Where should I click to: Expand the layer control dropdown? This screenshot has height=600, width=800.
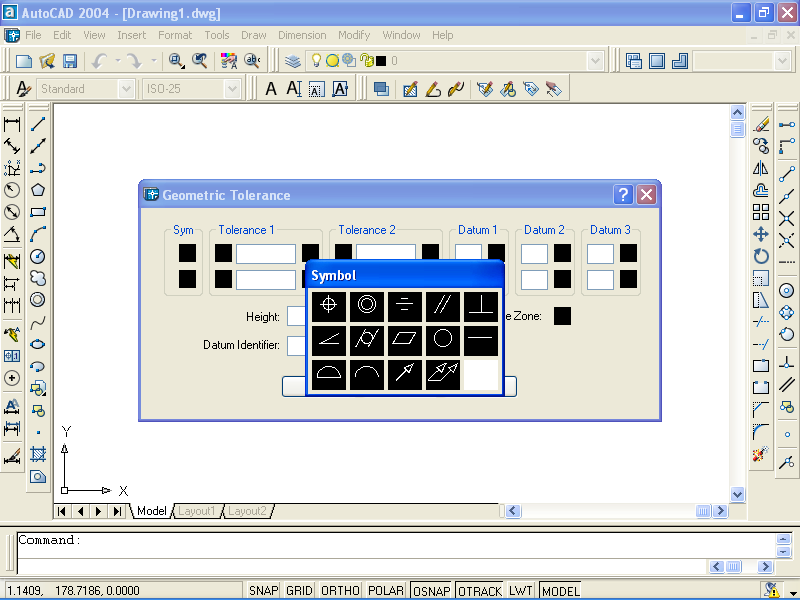coord(595,61)
